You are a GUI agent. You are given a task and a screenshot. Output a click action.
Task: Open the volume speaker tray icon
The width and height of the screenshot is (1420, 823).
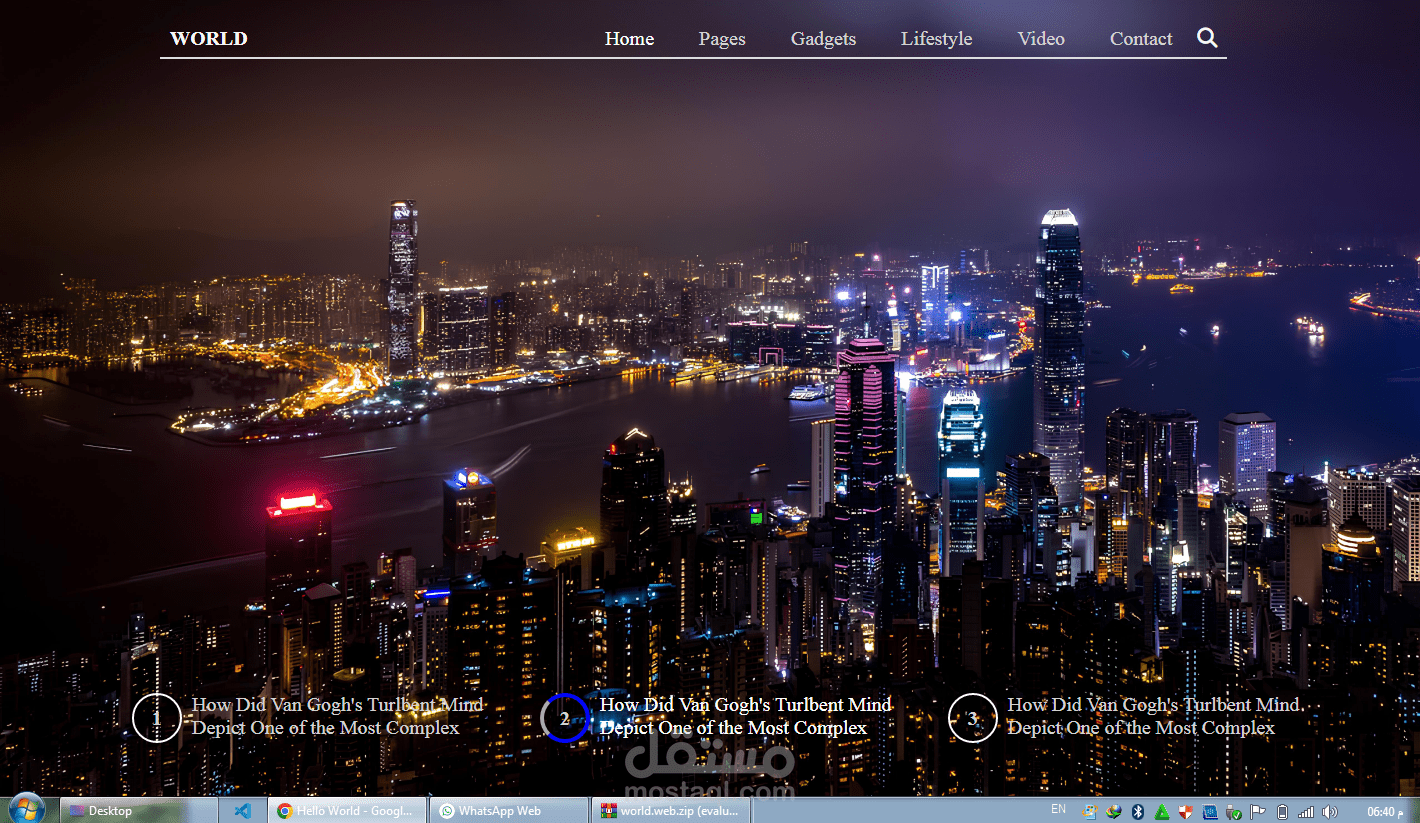tap(1330, 812)
